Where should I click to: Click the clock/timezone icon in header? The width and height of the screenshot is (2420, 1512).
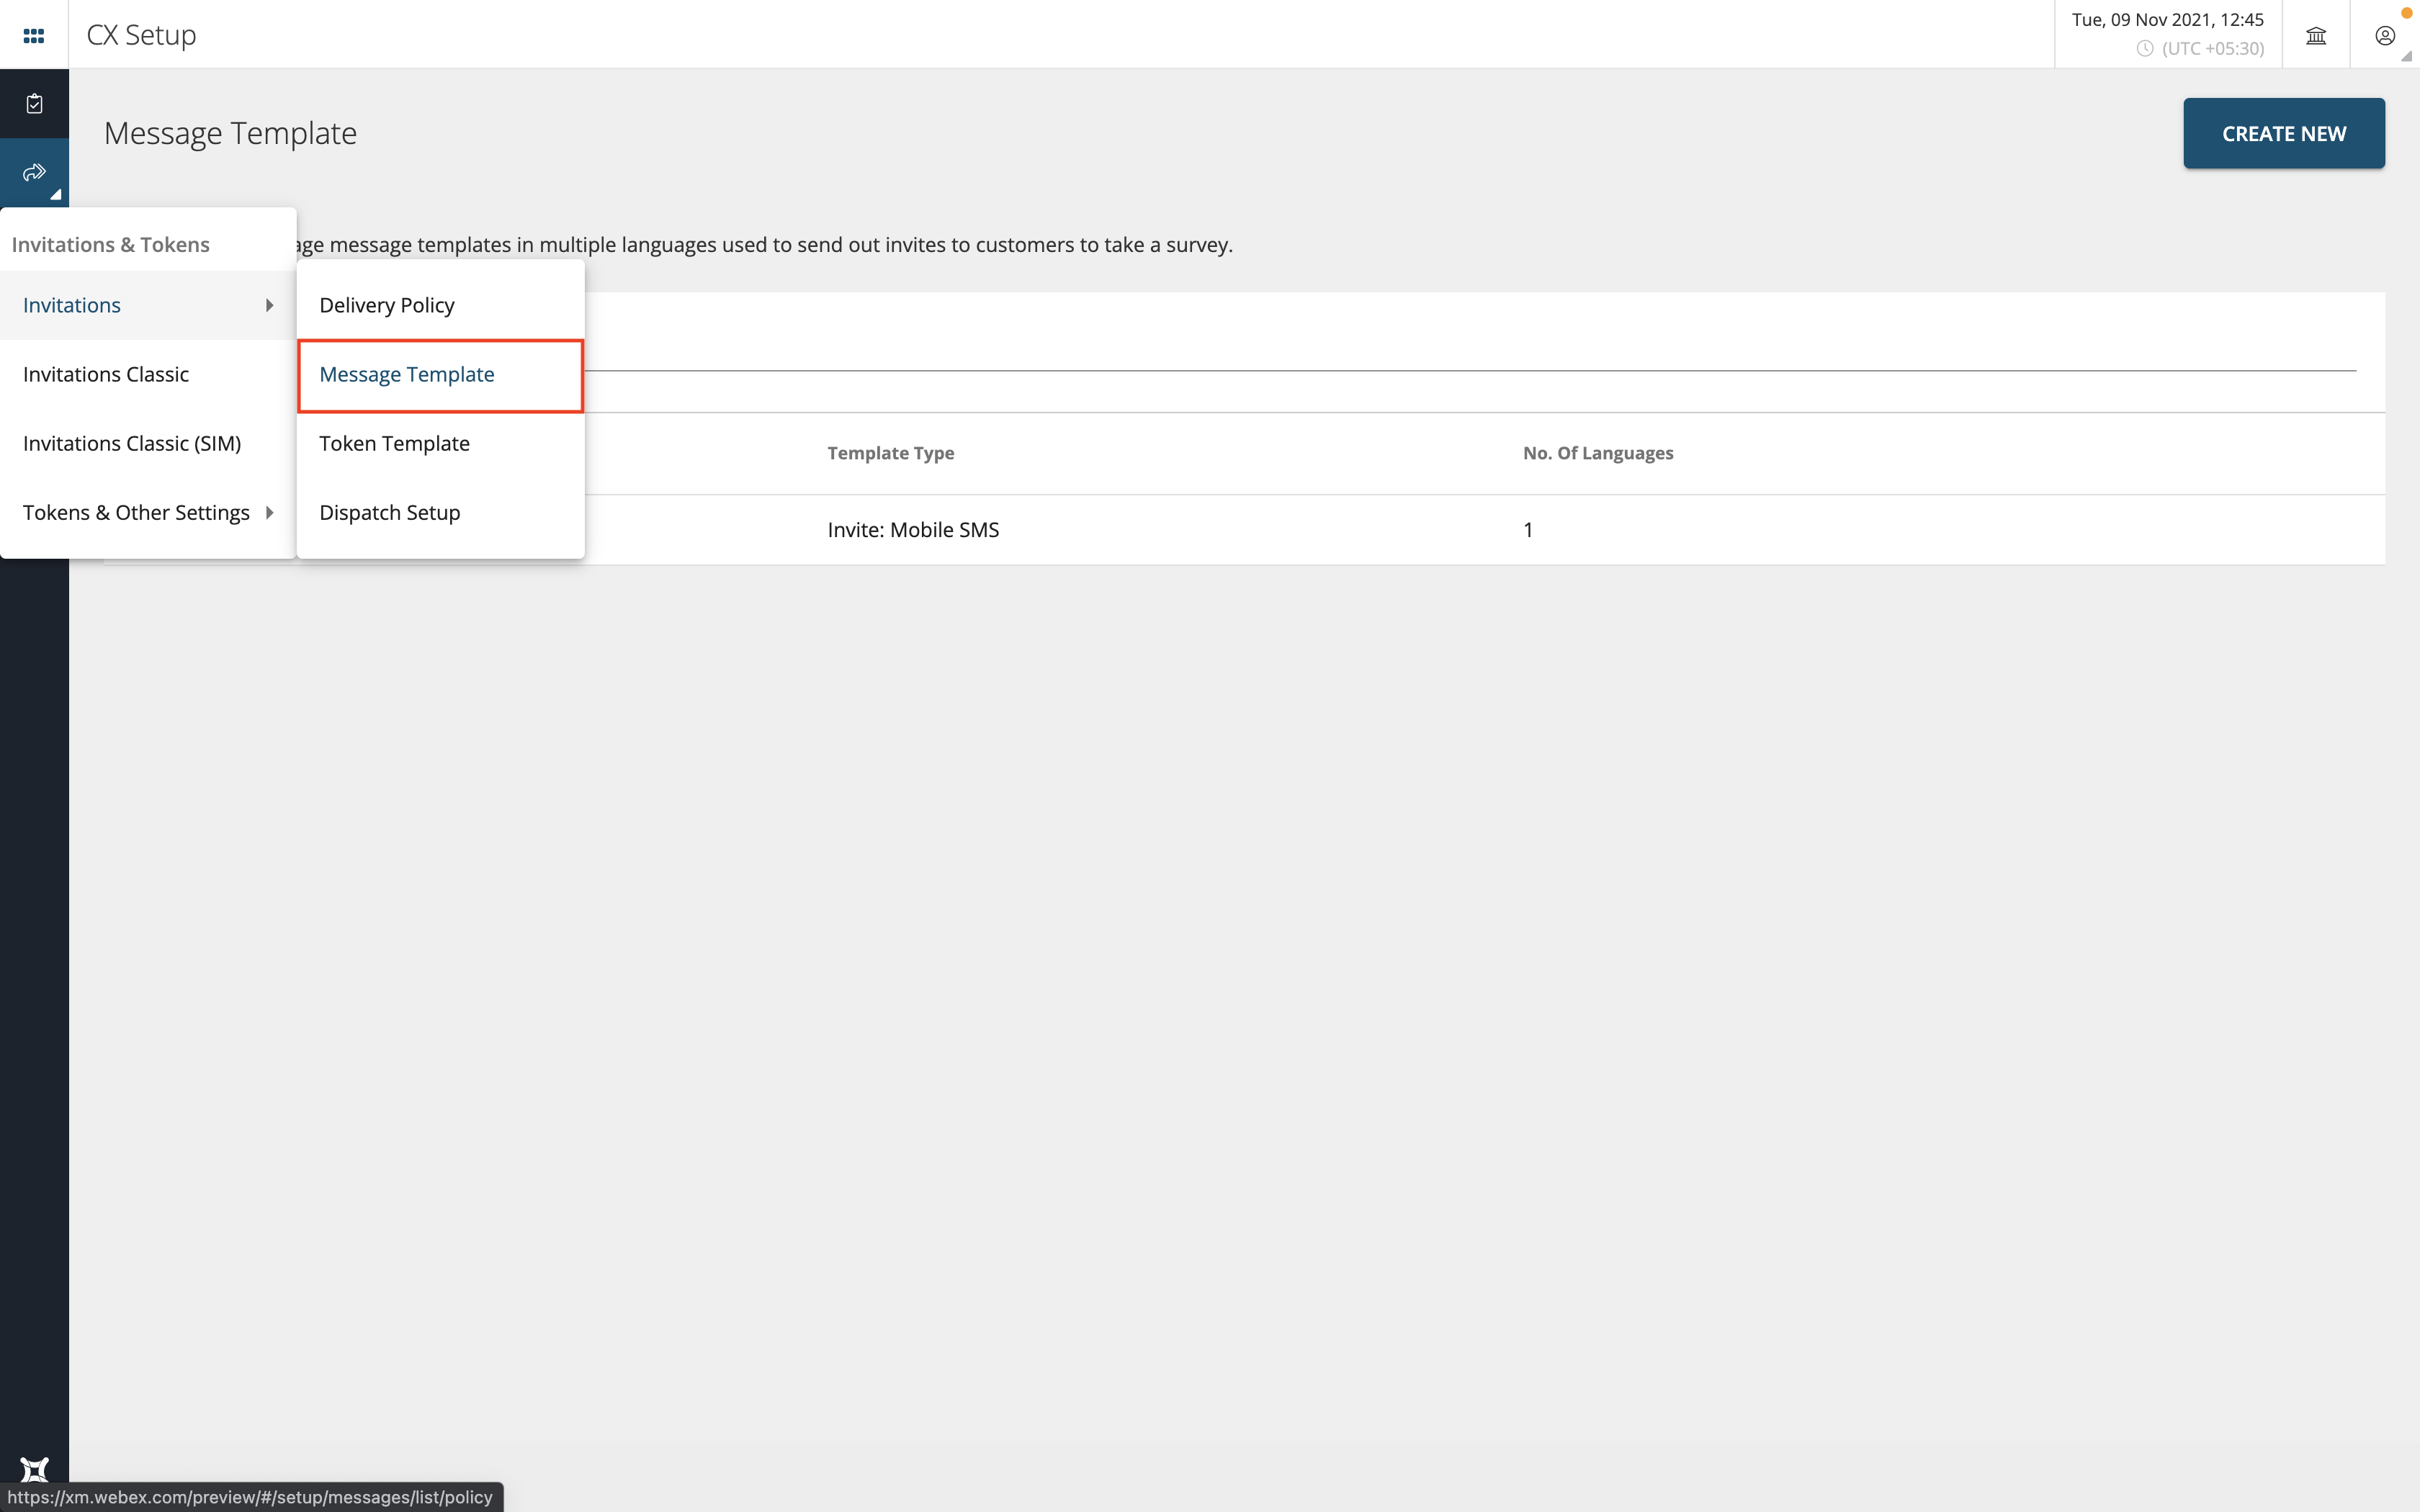(2146, 47)
